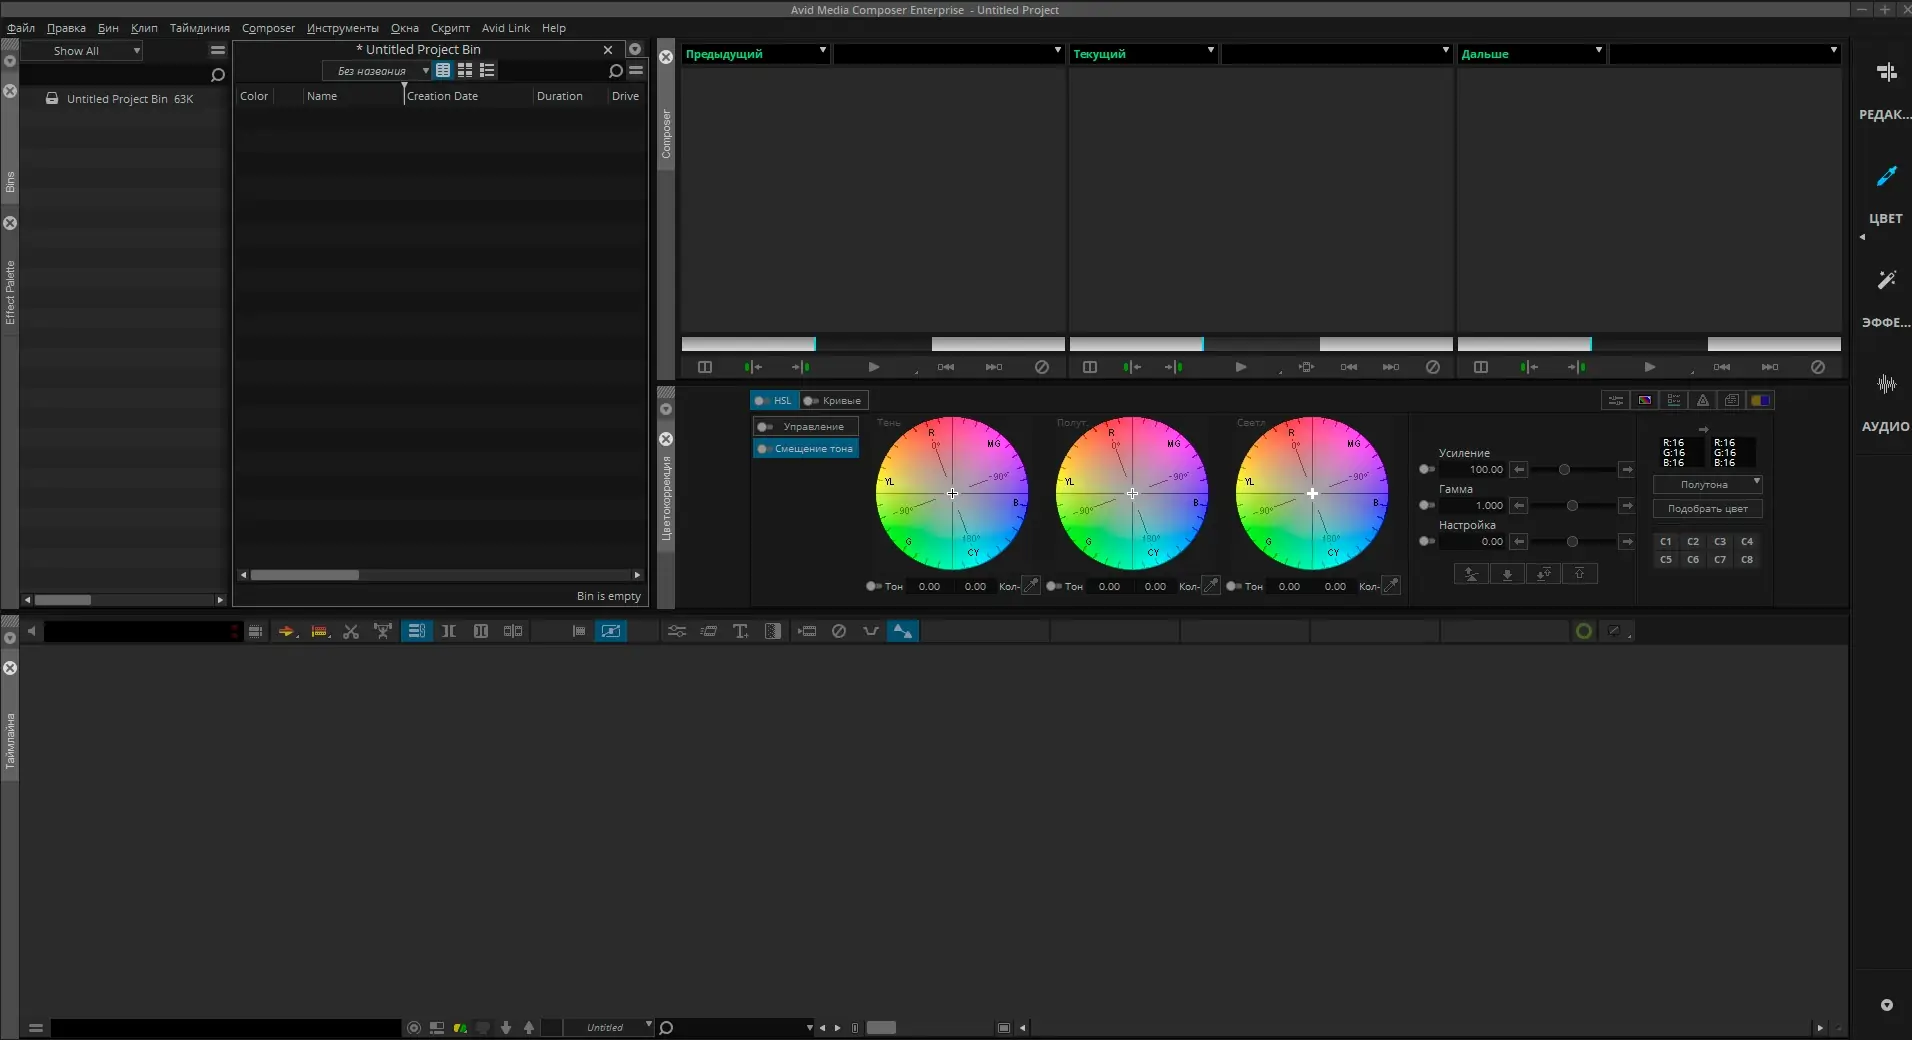Click the C6 color correction bucket

[1693, 560]
